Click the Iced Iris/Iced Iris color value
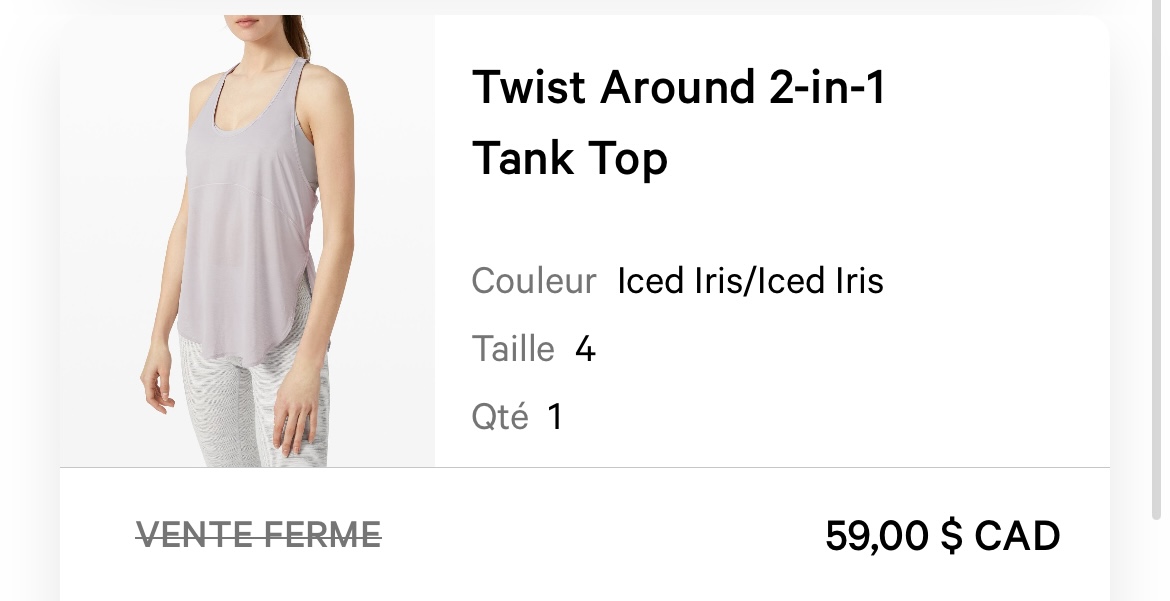Screen dimensions: 1170x601 point(750,281)
